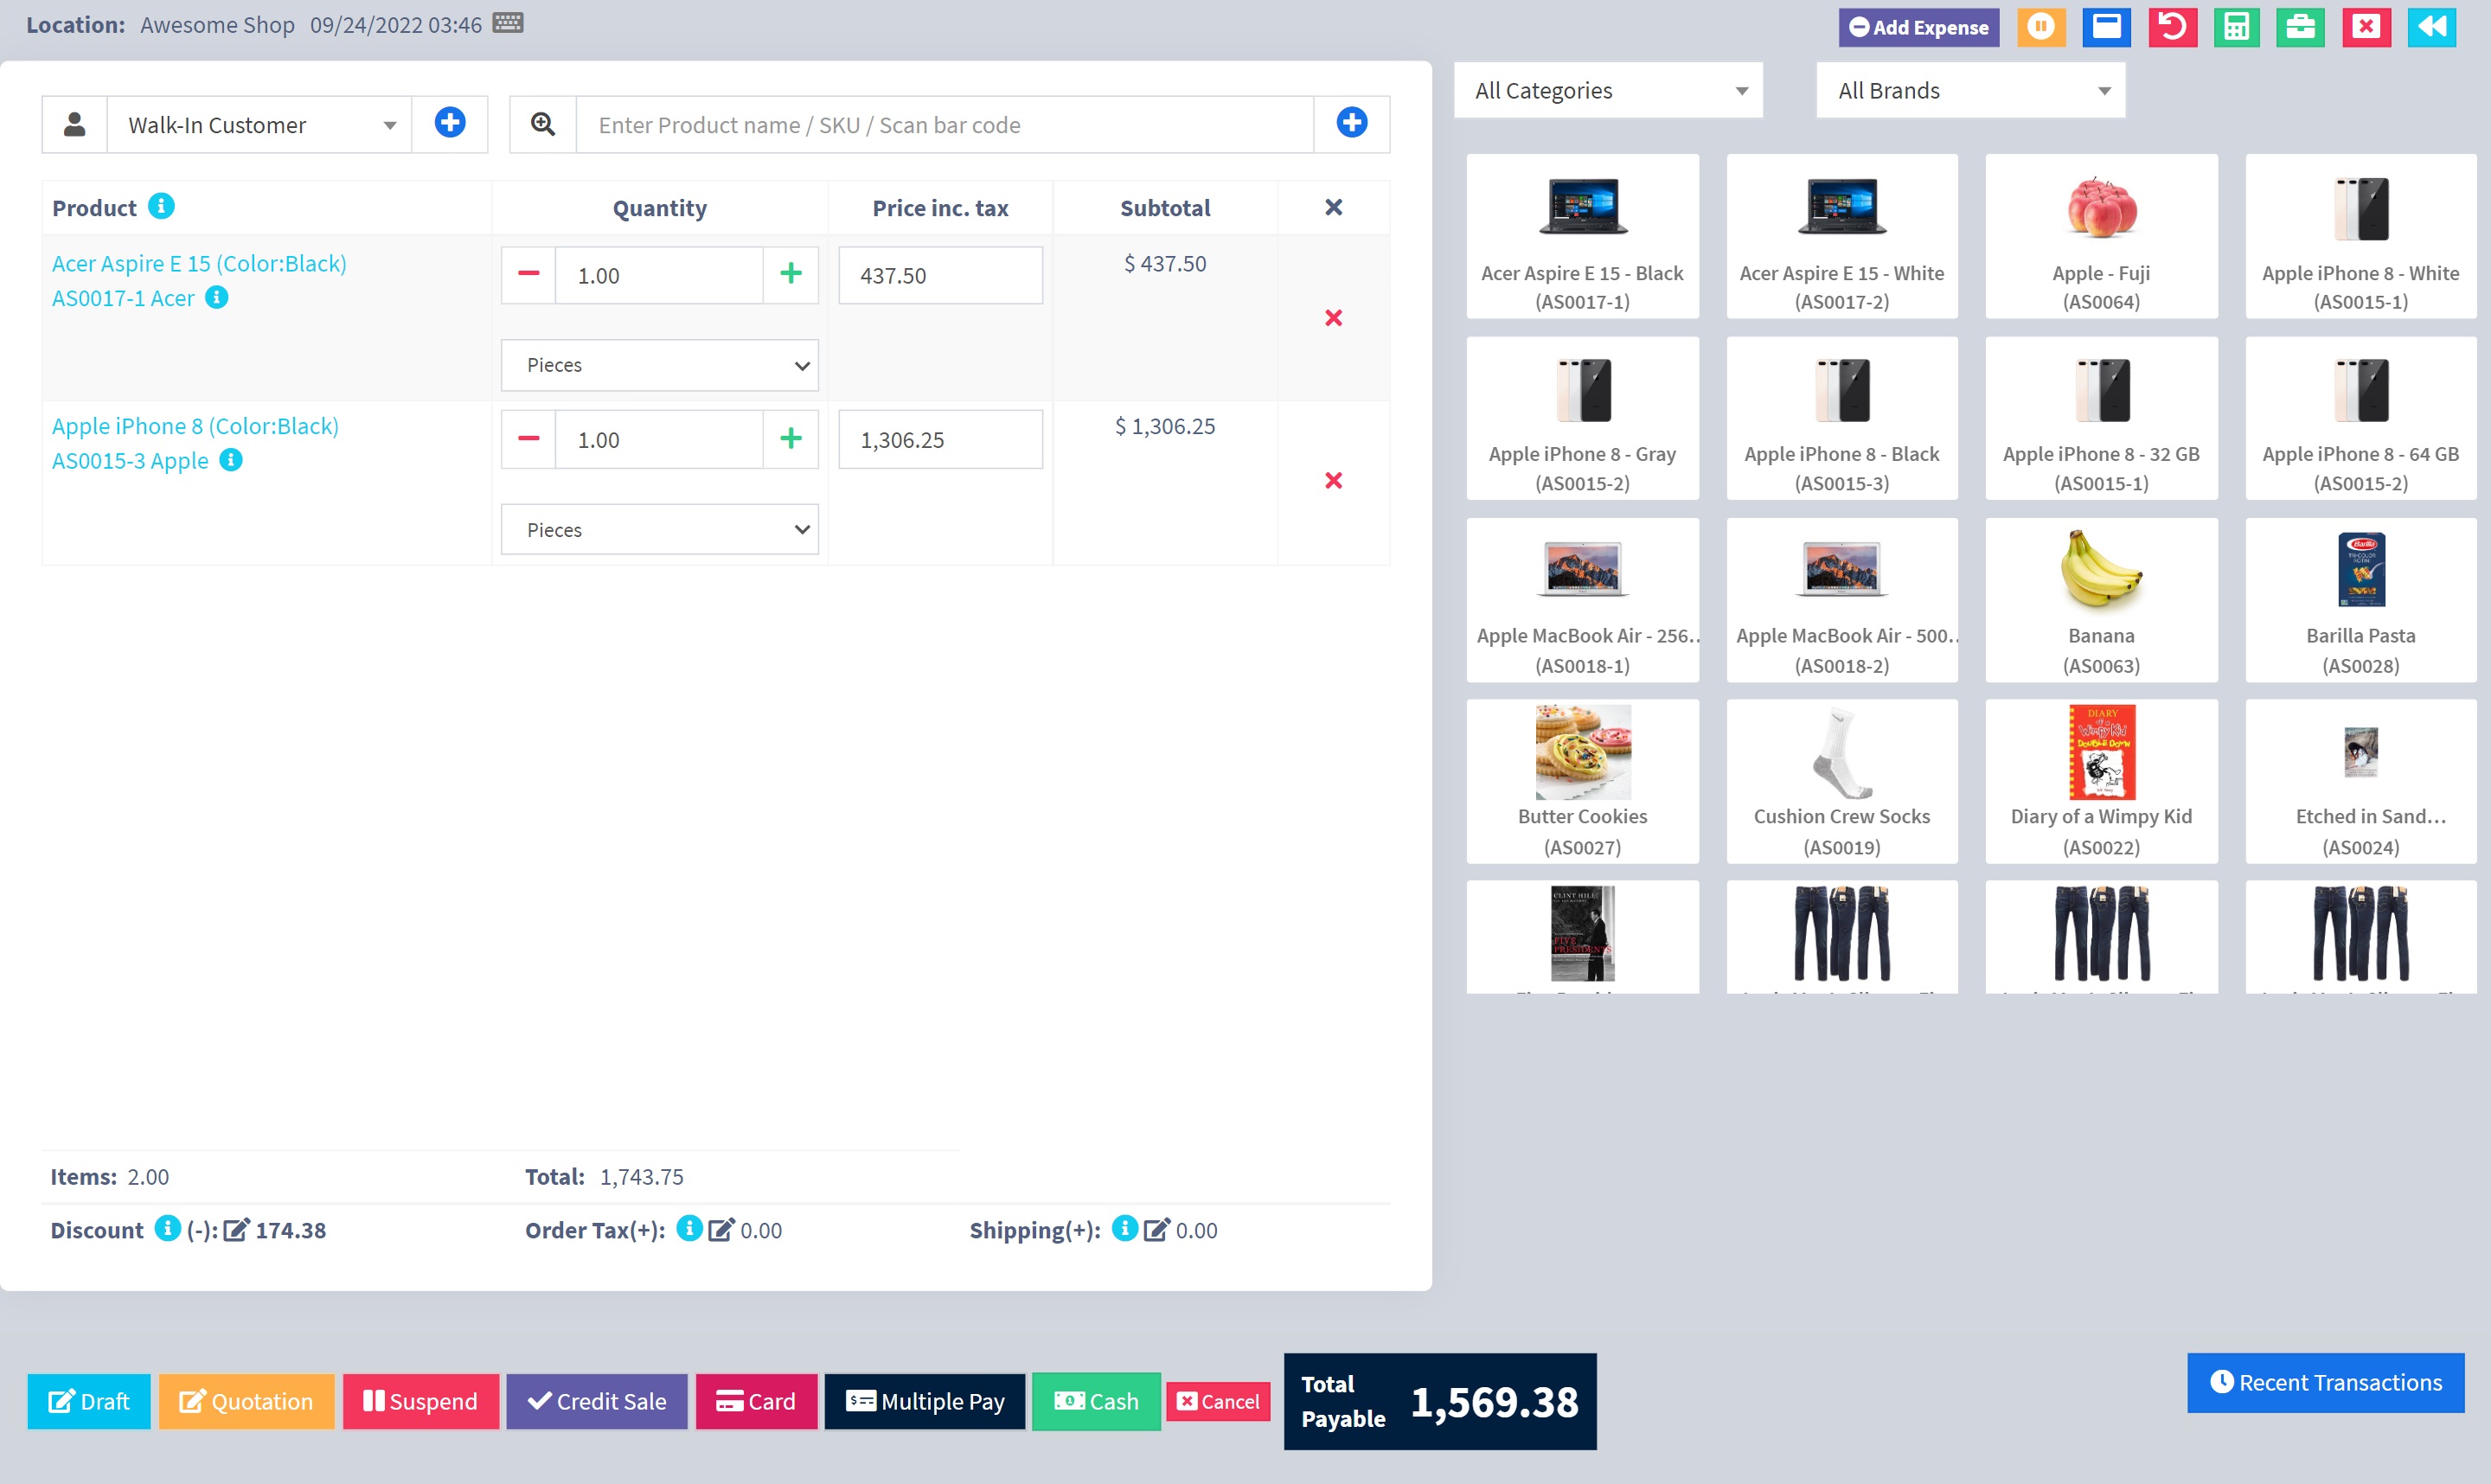Open the suspended sales pause icon
Viewport: 2491px width, 1484px height.
(x=2040, y=27)
